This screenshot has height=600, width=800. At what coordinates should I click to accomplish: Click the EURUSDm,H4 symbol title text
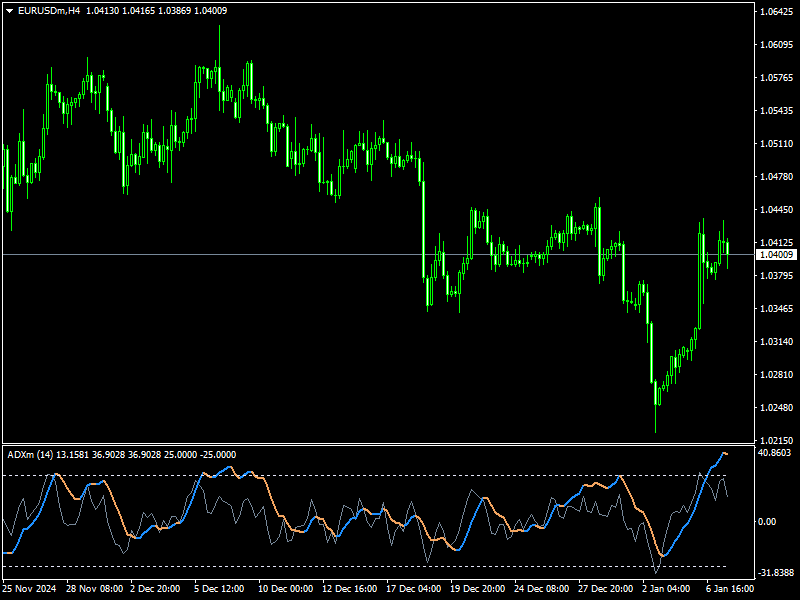coord(49,11)
